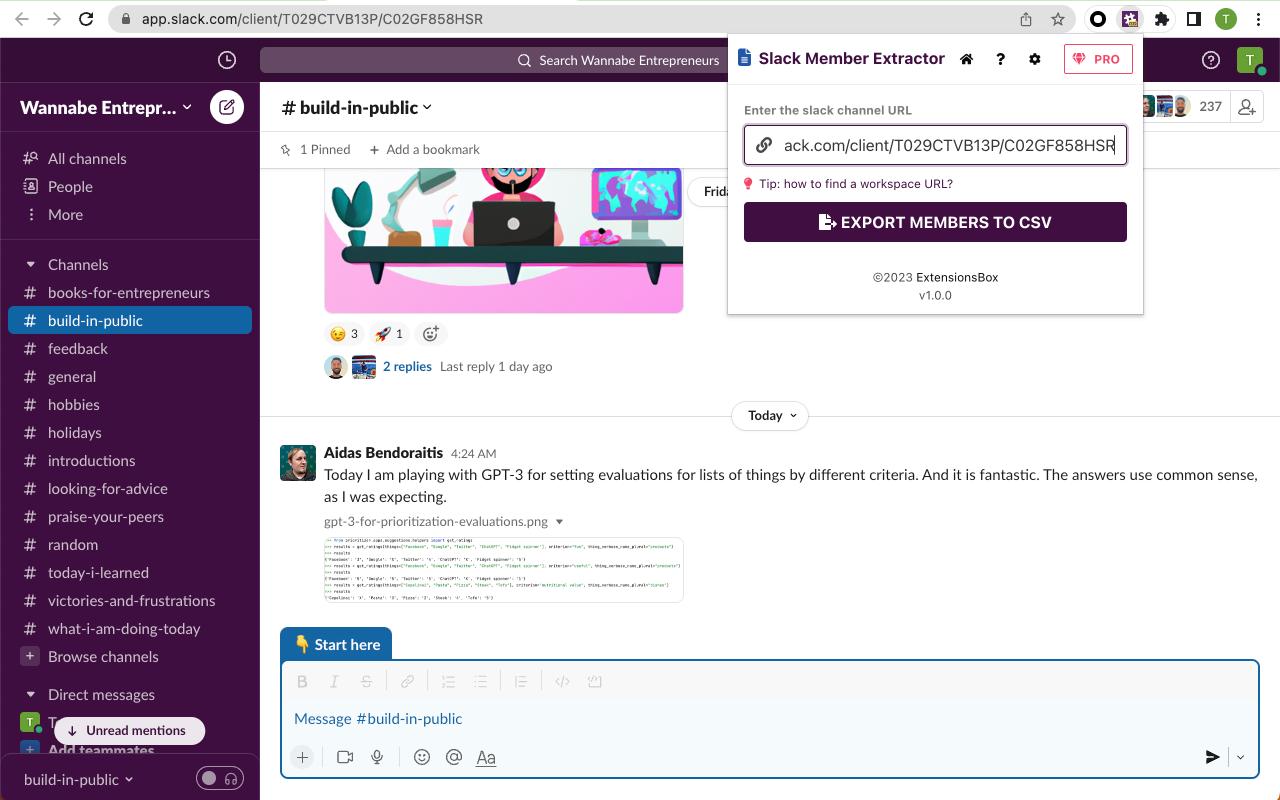Viewport: 1280px width, 800px height.
Task: Open the Today date navigation dropdown
Action: pos(770,415)
